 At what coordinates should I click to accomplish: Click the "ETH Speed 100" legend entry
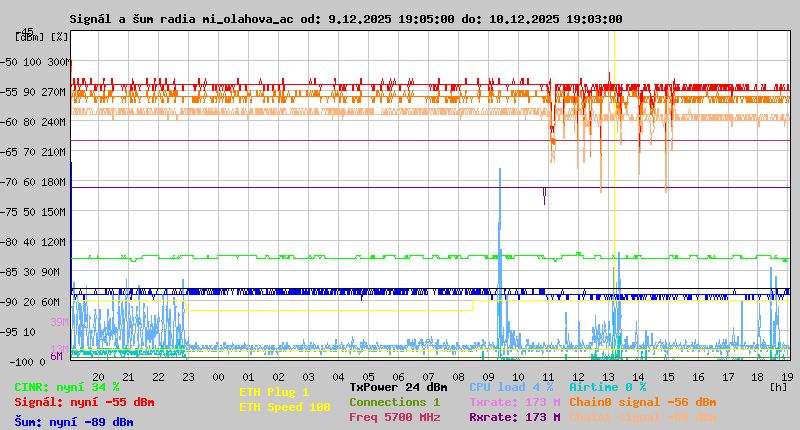(x=285, y=408)
